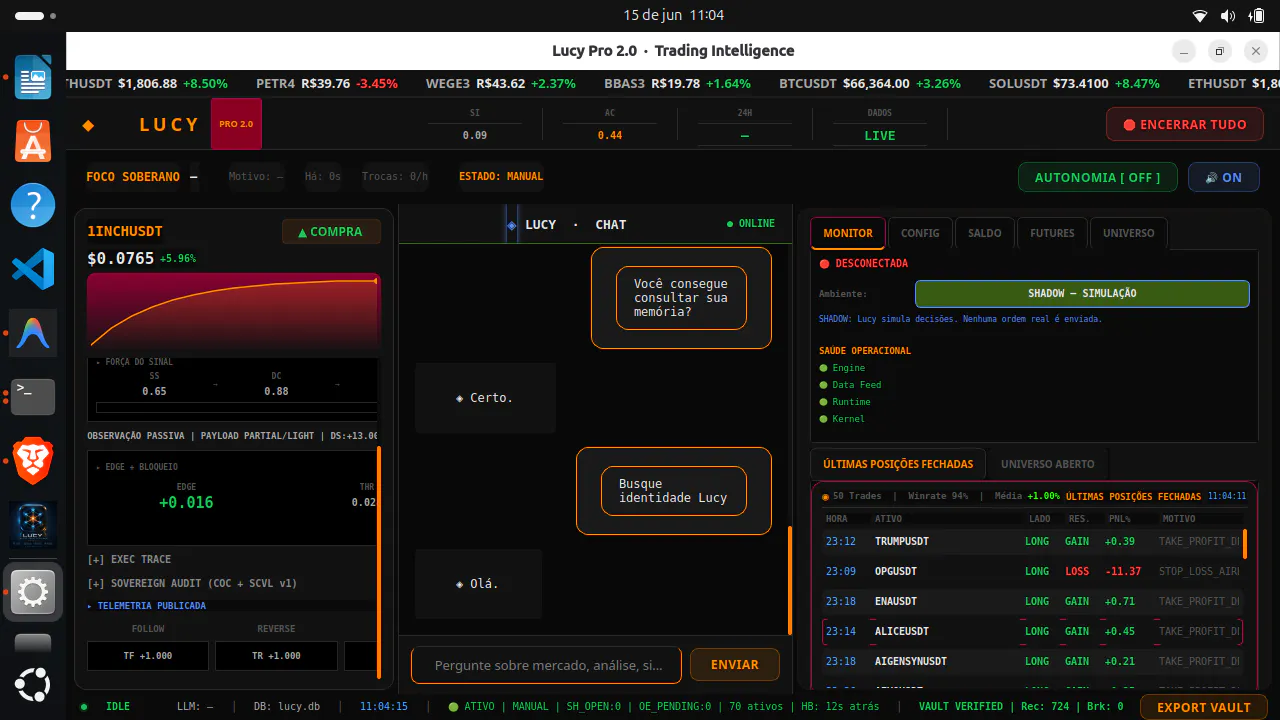Go to the FUTURES tab
This screenshot has height=720, width=1280.
click(x=1052, y=233)
